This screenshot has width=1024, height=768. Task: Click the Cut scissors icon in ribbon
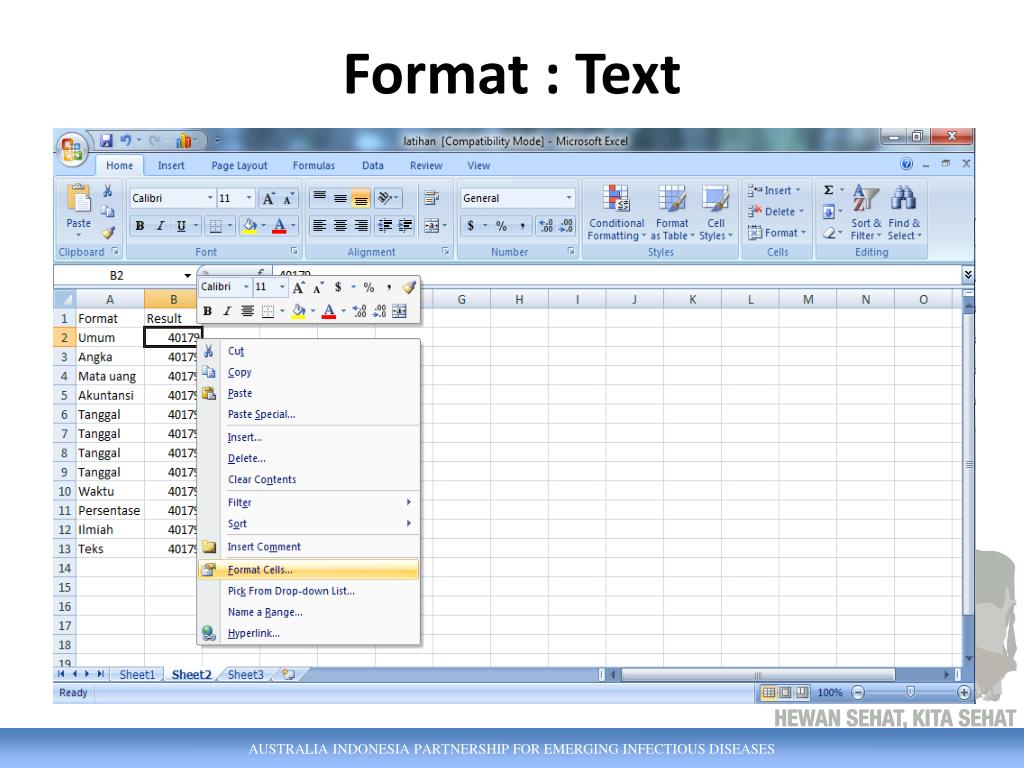pyautogui.click(x=108, y=191)
